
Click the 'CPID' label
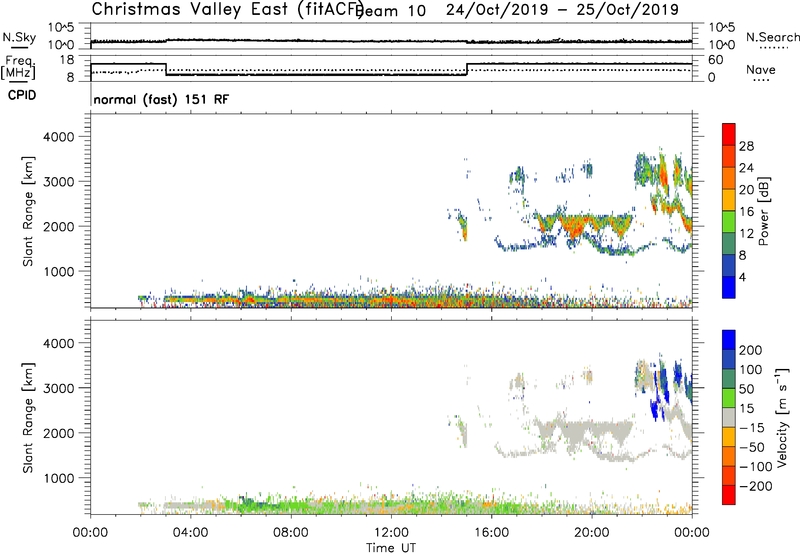click(22, 95)
